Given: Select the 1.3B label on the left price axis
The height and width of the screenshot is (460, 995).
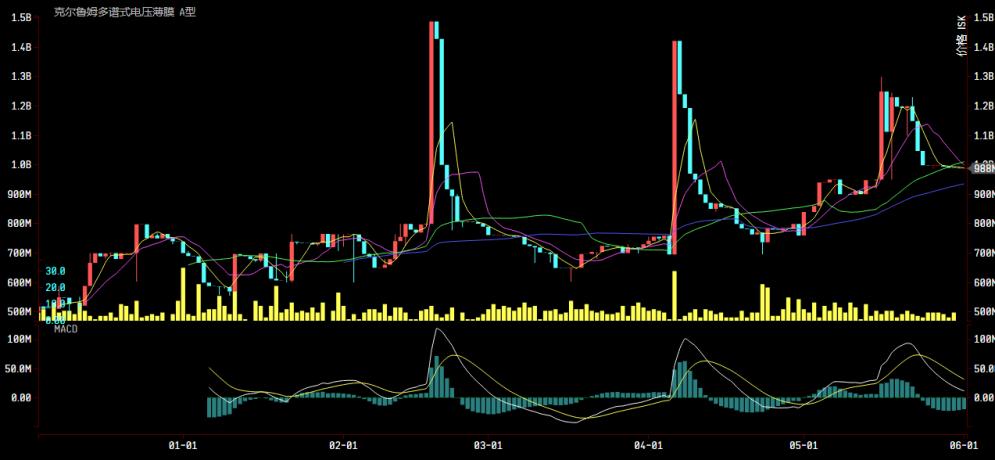Looking at the screenshot, I should click(21, 76).
